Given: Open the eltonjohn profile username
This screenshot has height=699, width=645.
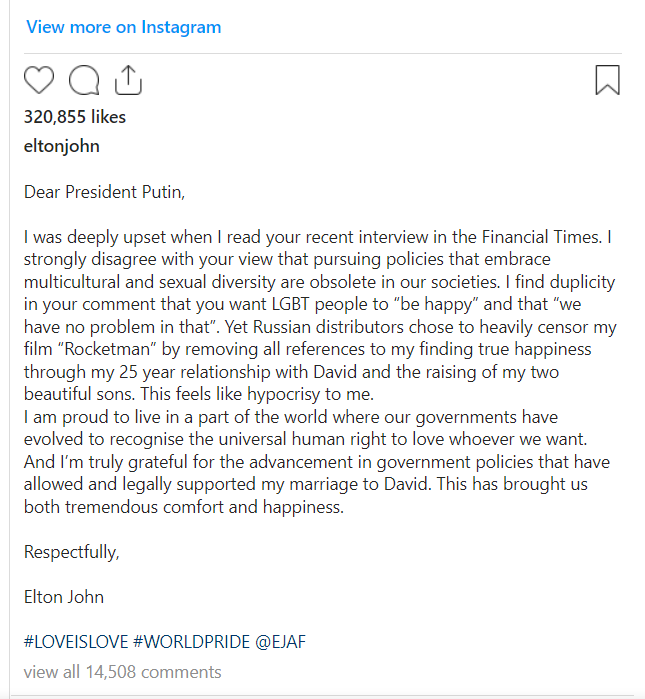Looking at the screenshot, I should click(x=62, y=146).
